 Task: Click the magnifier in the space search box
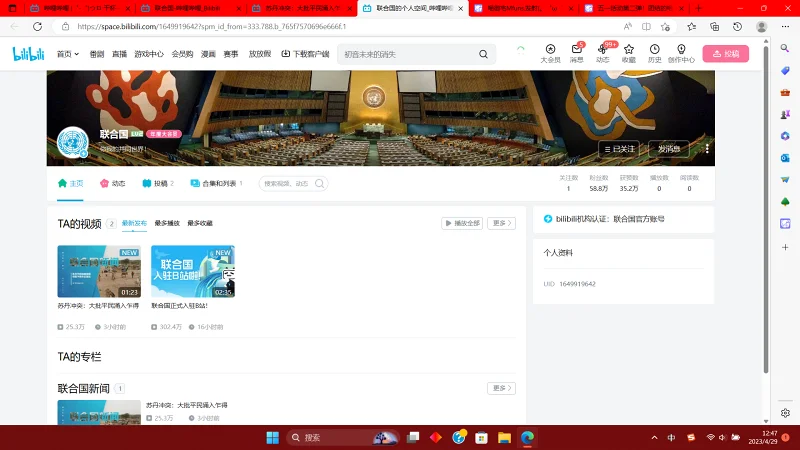click(x=320, y=184)
